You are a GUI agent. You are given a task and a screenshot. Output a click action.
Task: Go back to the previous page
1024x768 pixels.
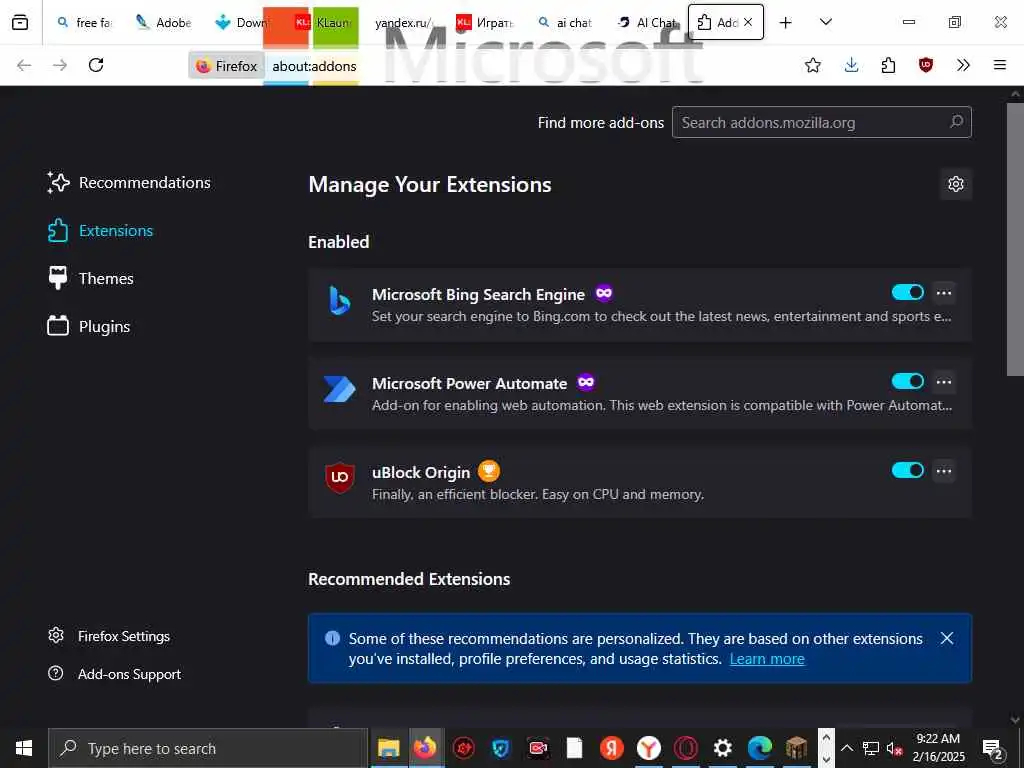point(24,65)
